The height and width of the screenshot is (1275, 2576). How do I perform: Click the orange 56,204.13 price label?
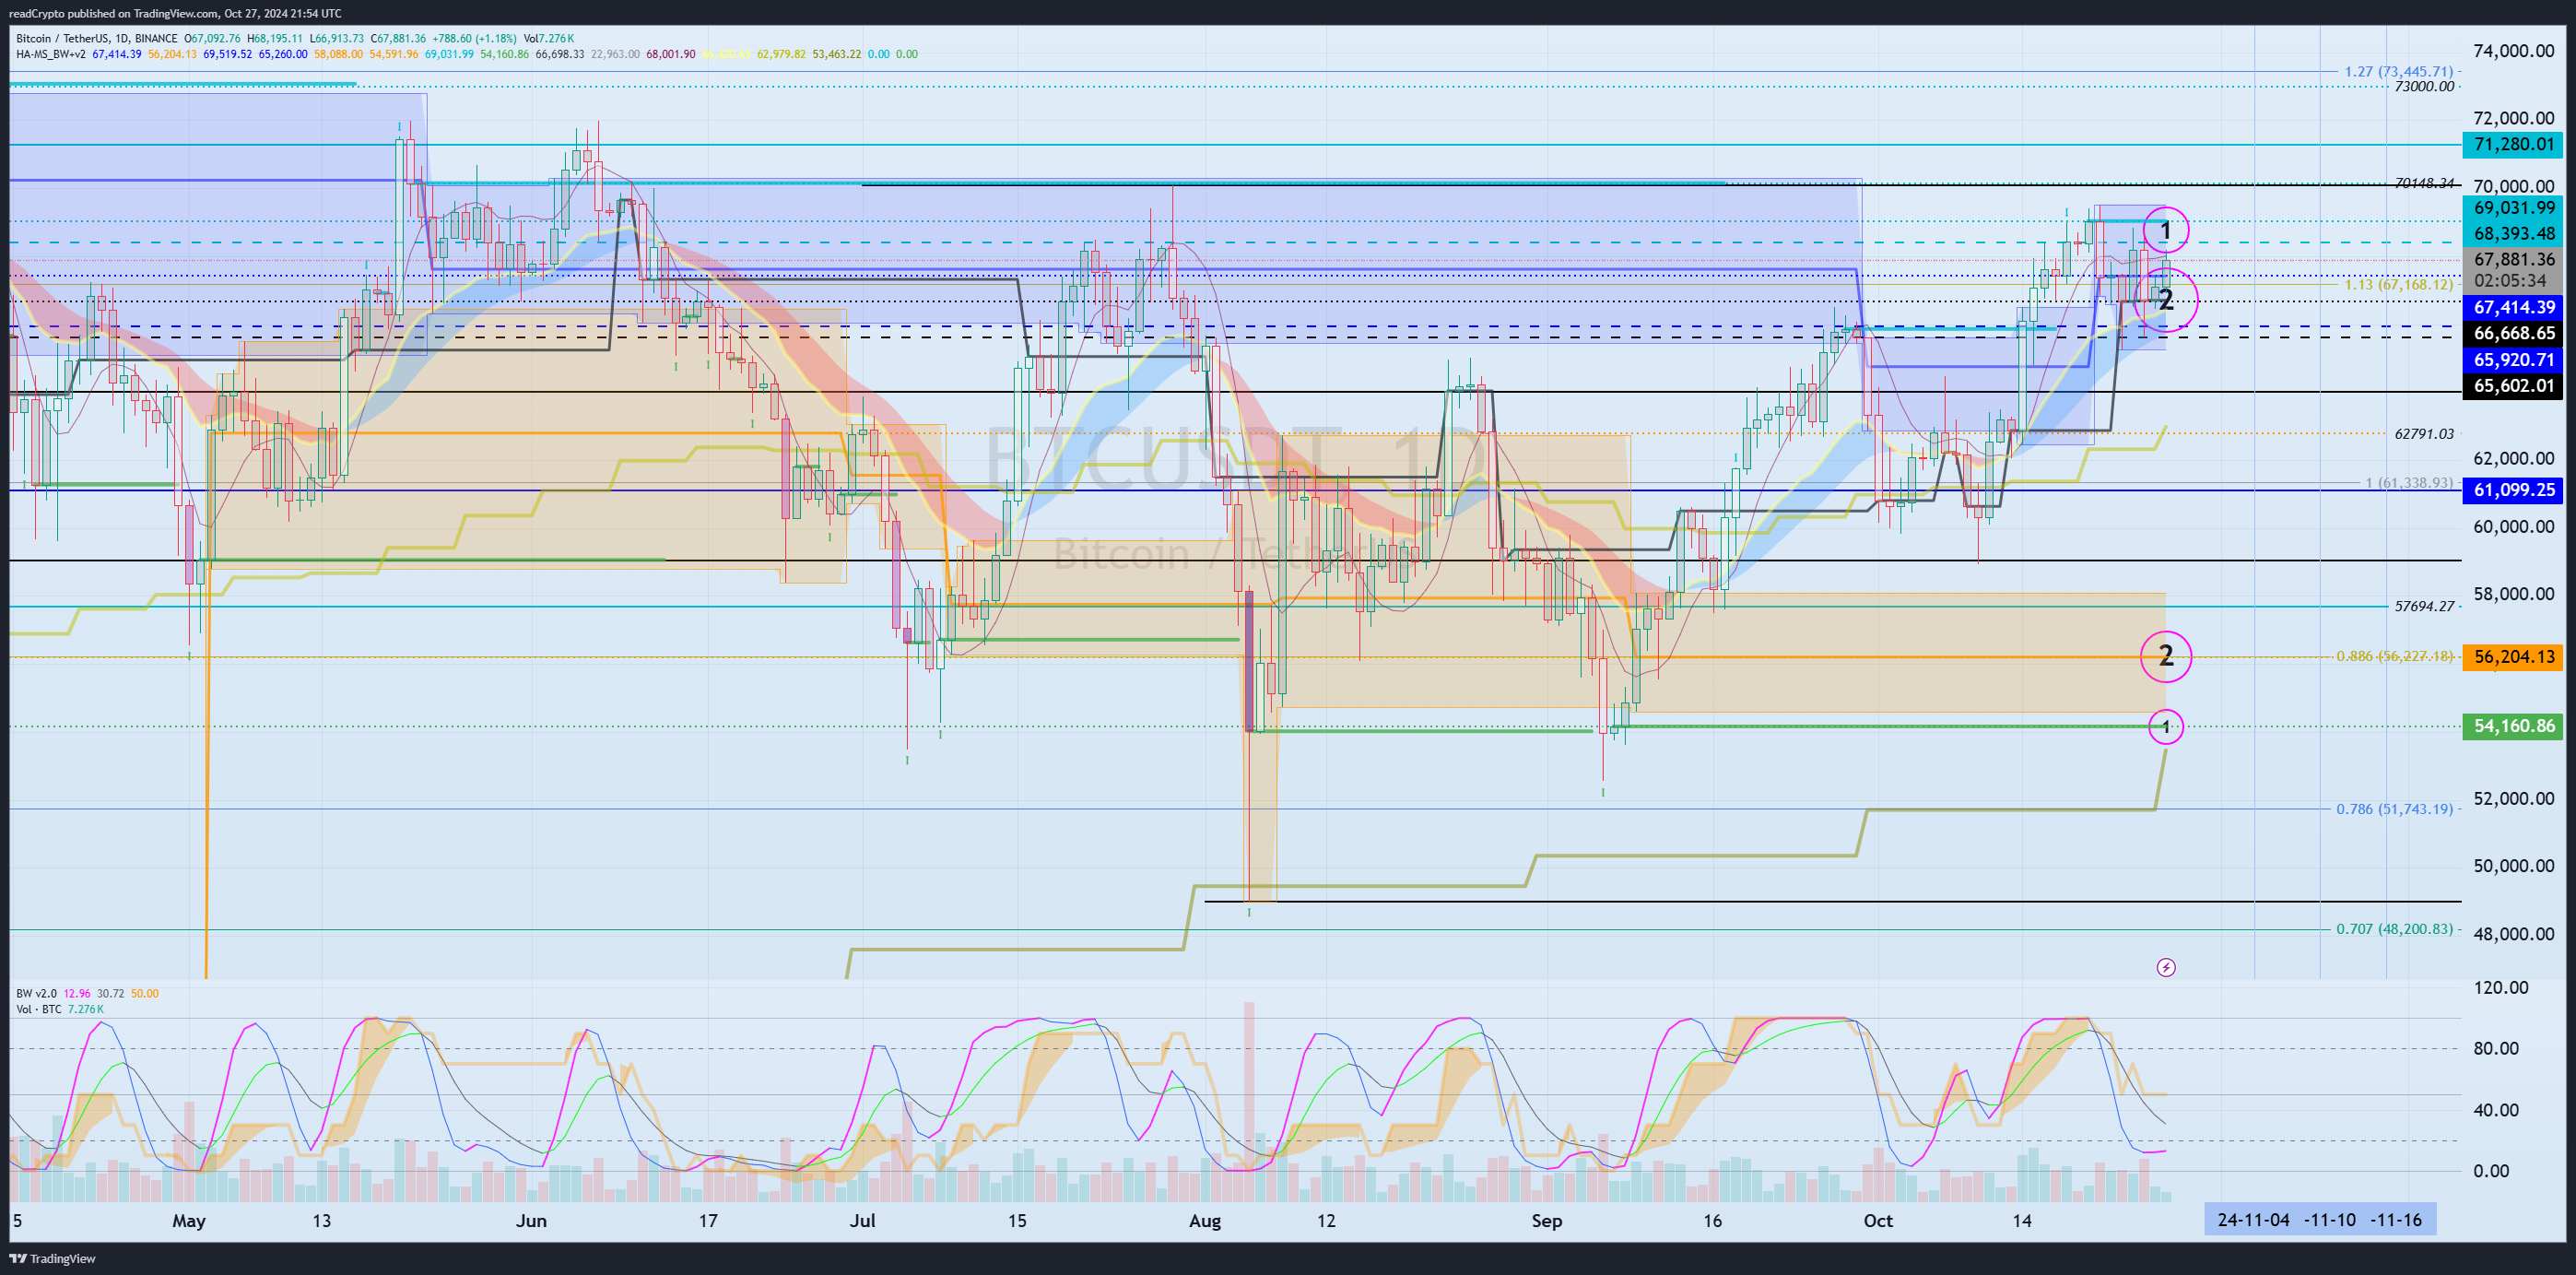(x=2512, y=656)
